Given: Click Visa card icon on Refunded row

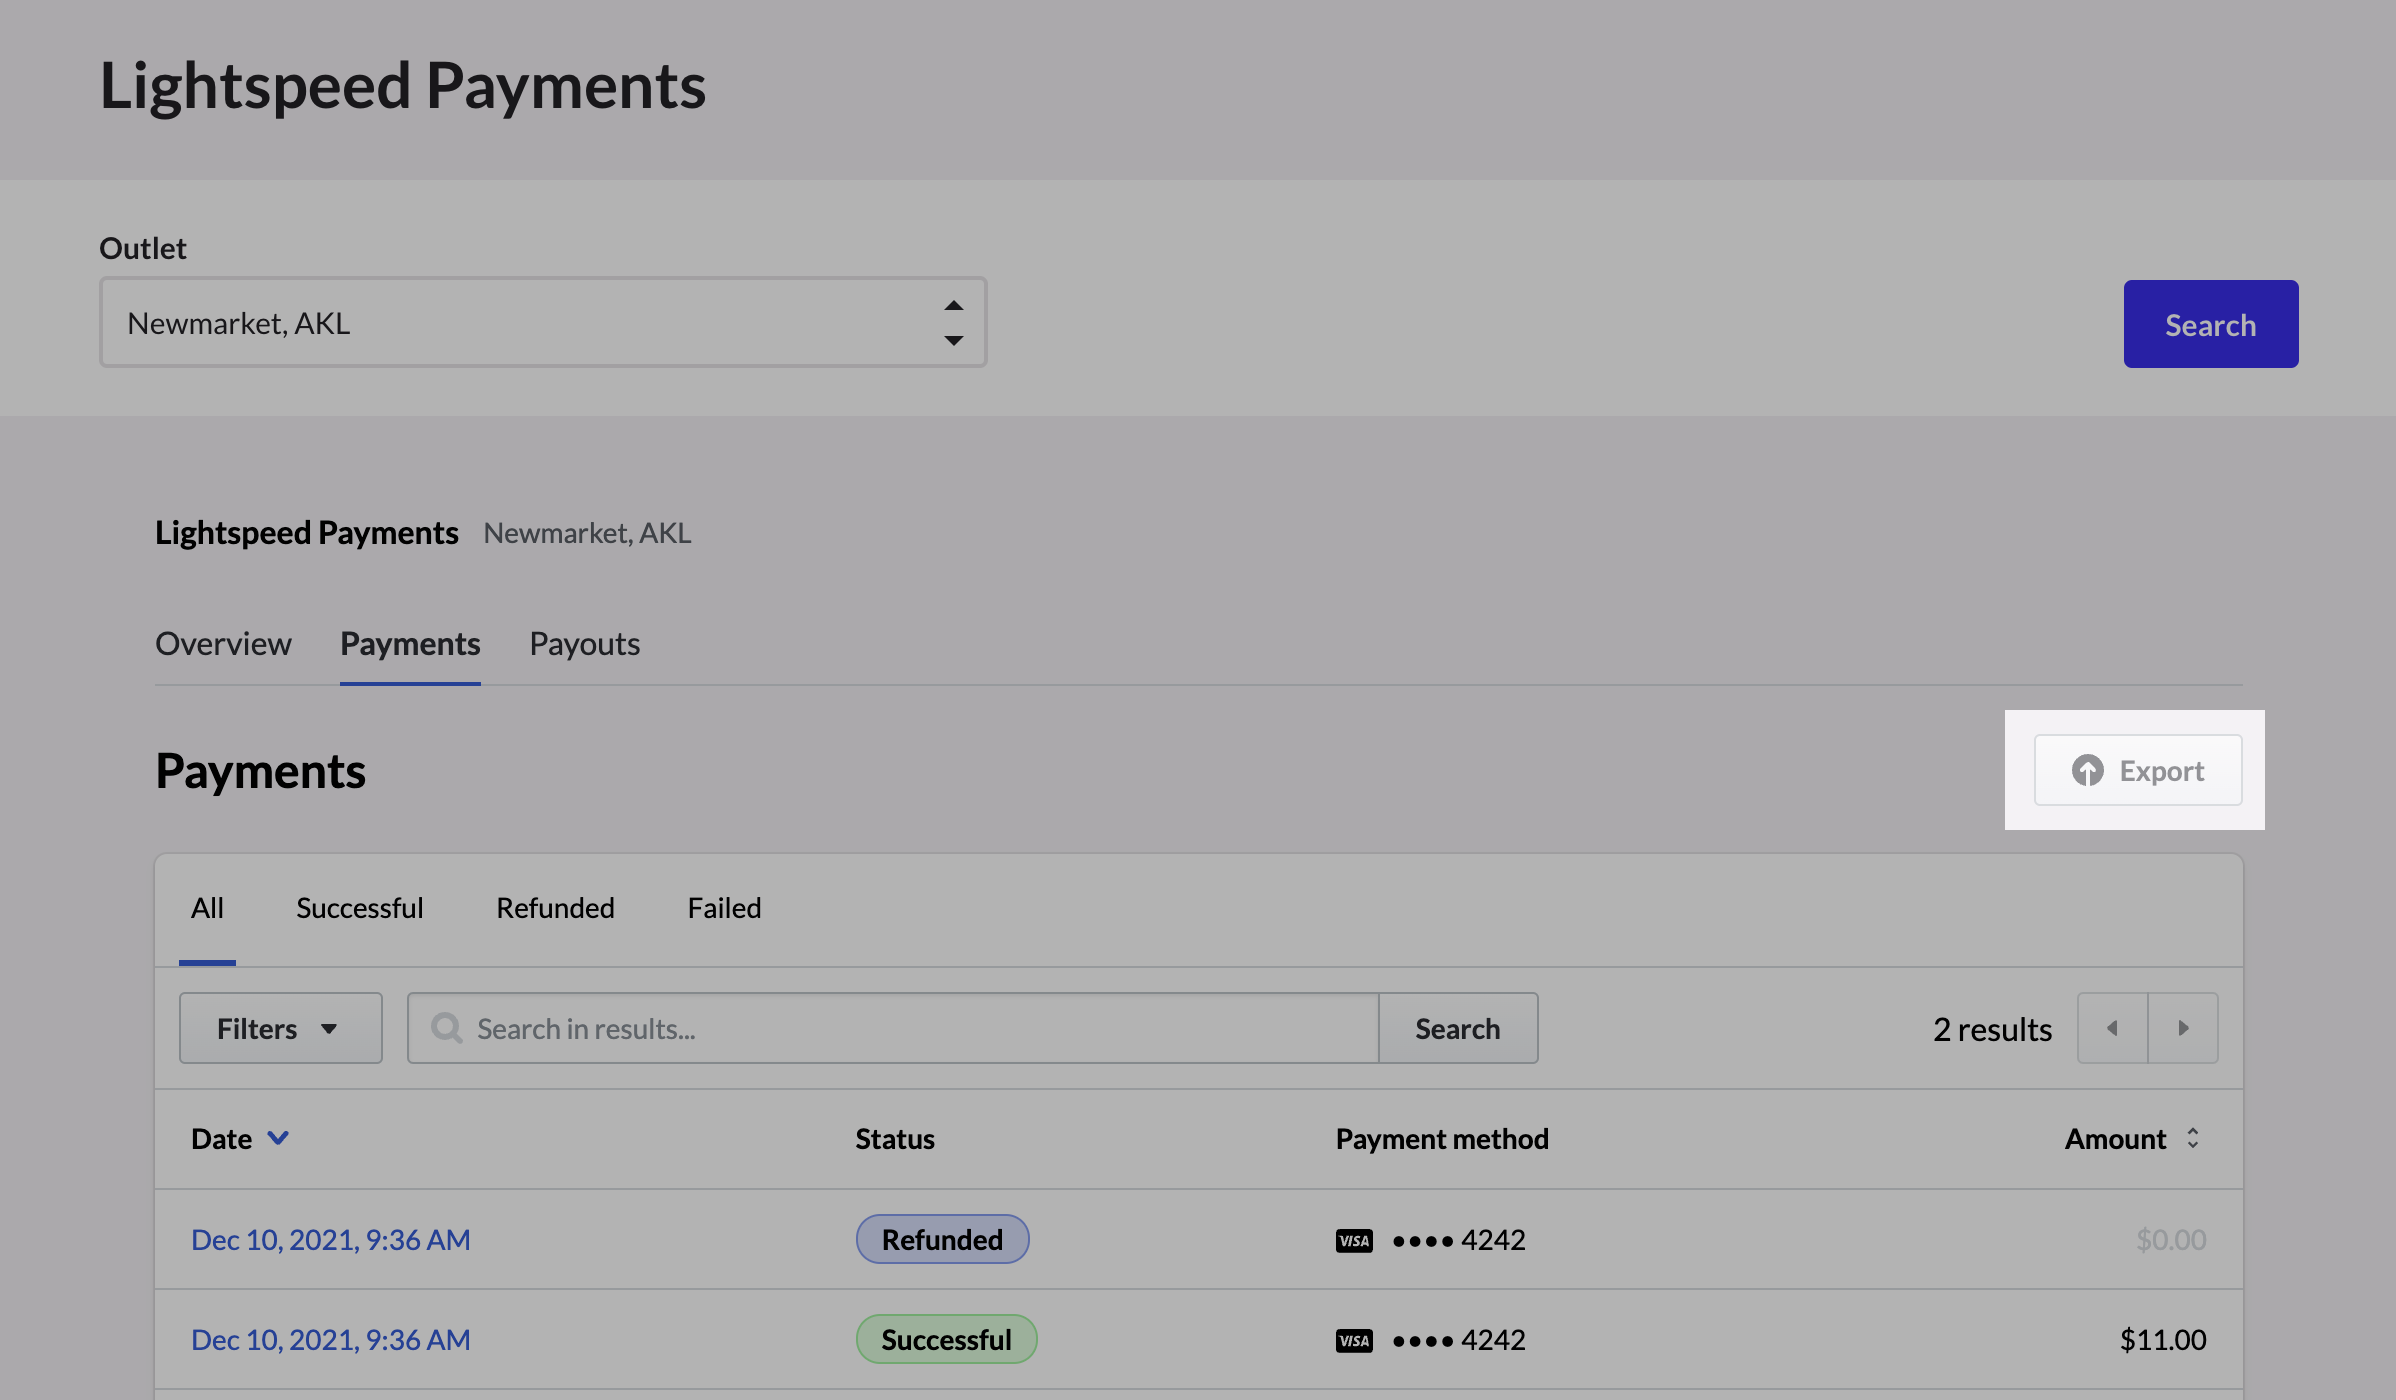Looking at the screenshot, I should pyautogui.click(x=1354, y=1240).
